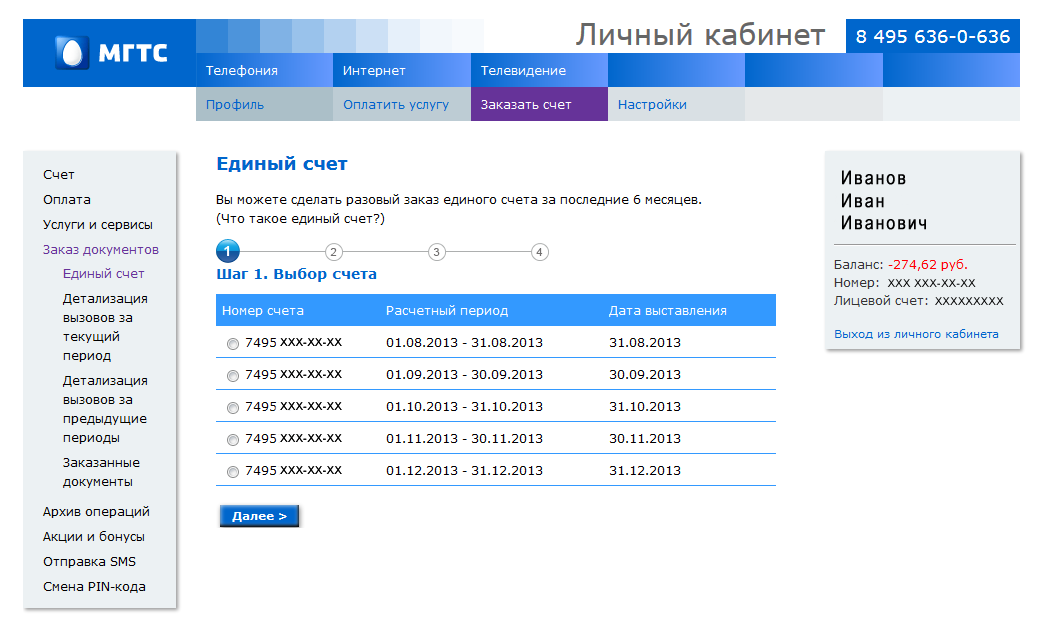This screenshot has width=1050, height=630.
Task: Click step 2 circle in progress indicator
Action: pos(333,252)
